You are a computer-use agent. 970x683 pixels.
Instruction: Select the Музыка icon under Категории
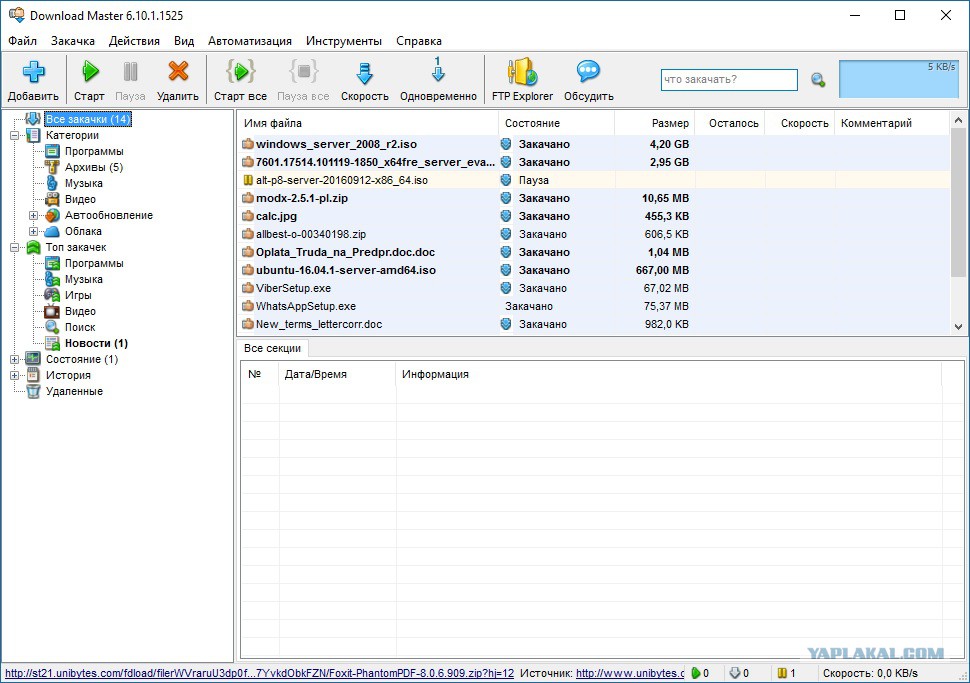(x=53, y=183)
